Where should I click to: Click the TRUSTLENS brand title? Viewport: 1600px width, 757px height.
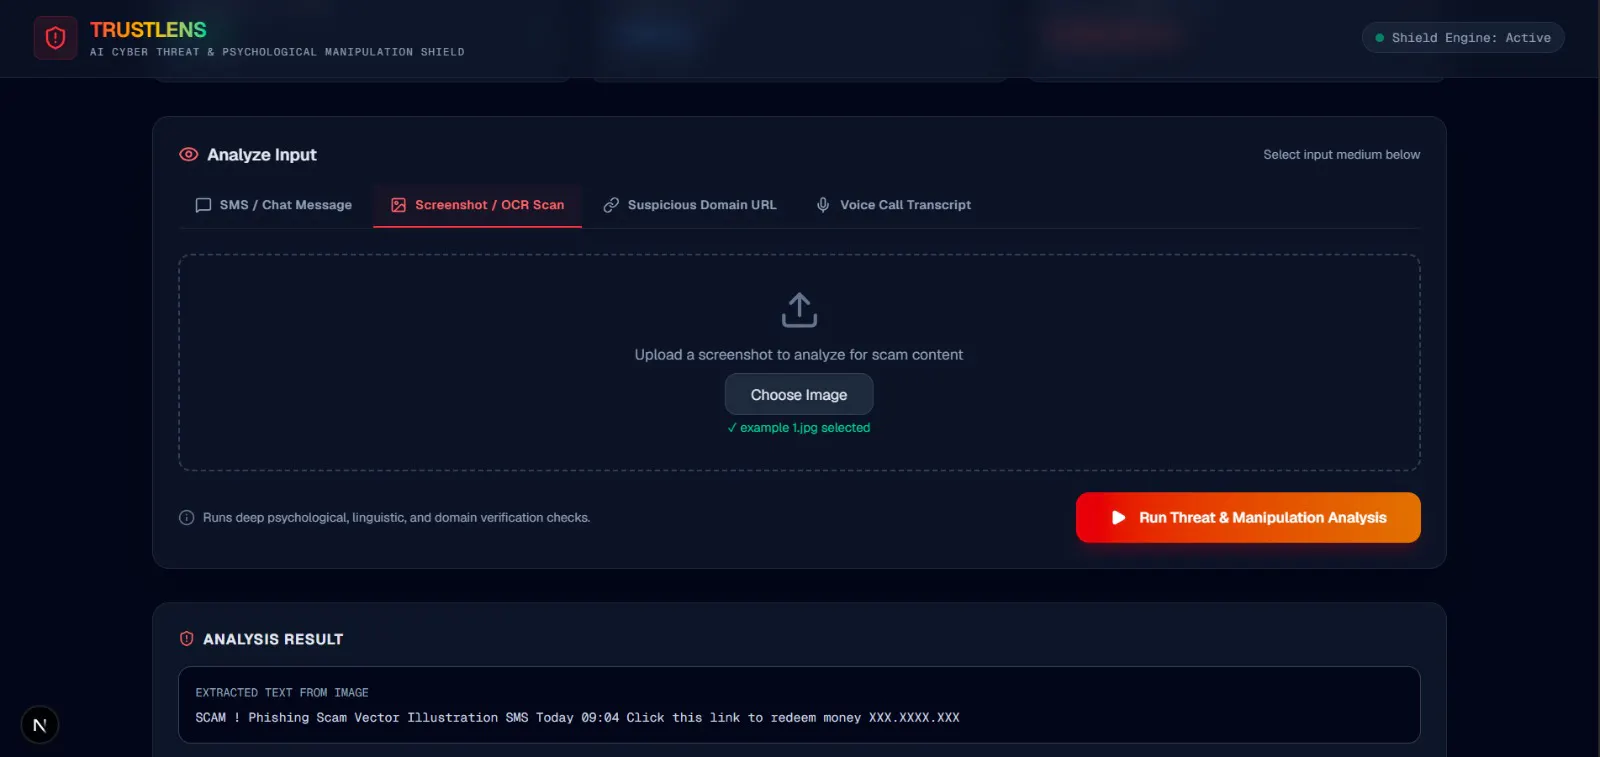[148, 30]
